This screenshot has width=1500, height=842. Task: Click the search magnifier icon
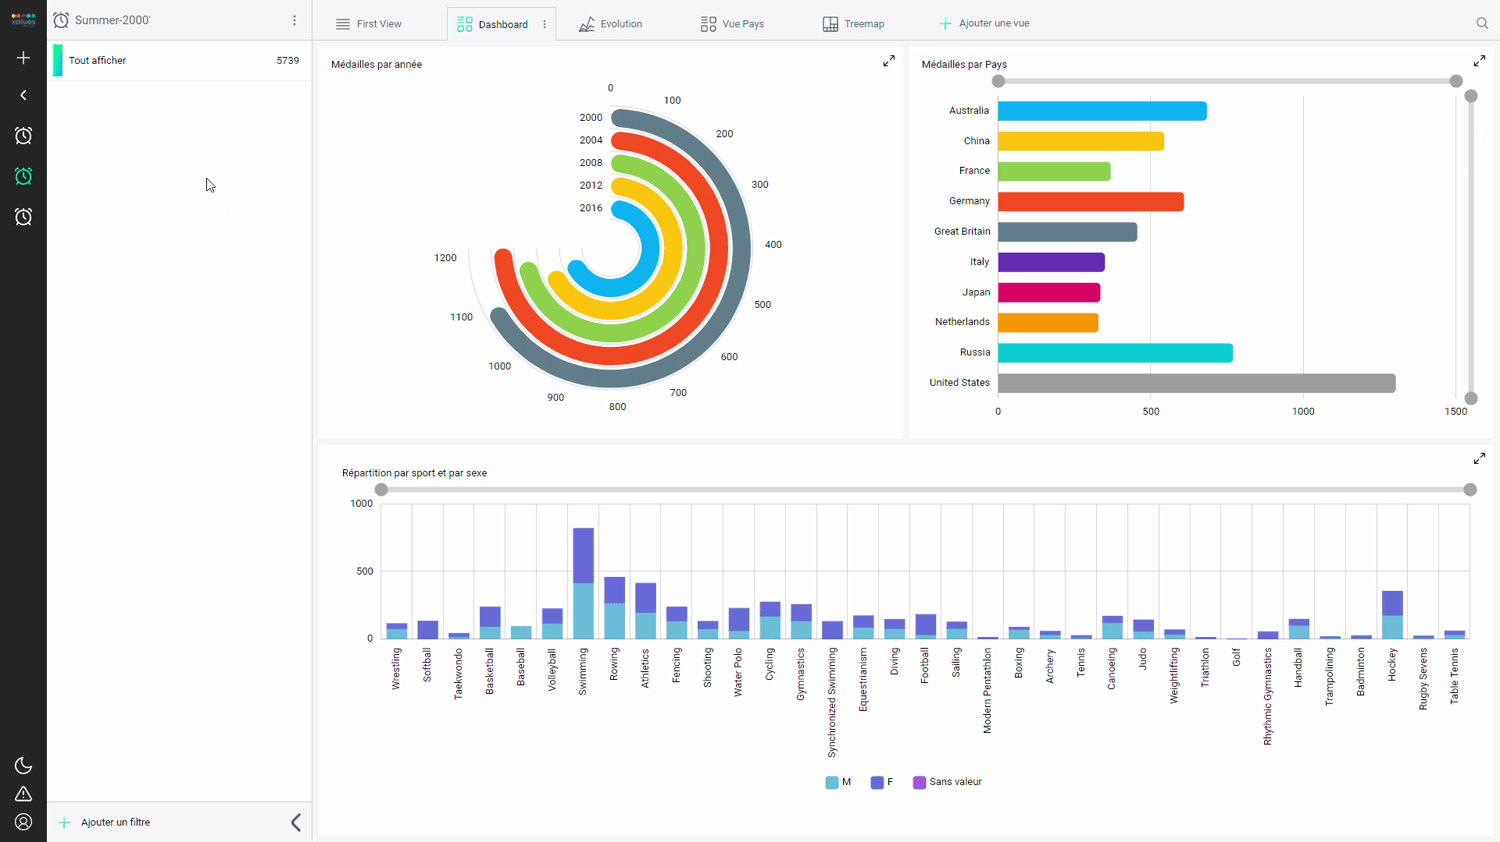pos(1482,23)
